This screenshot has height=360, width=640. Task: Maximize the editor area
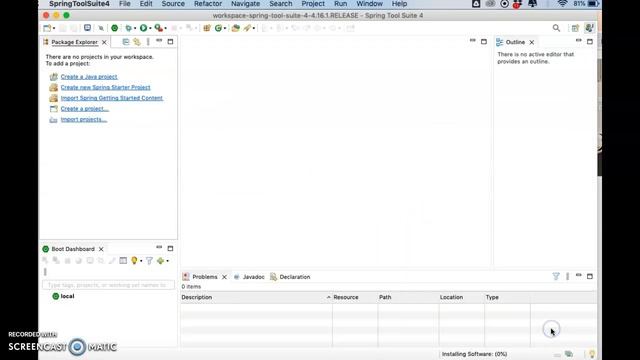484,42
